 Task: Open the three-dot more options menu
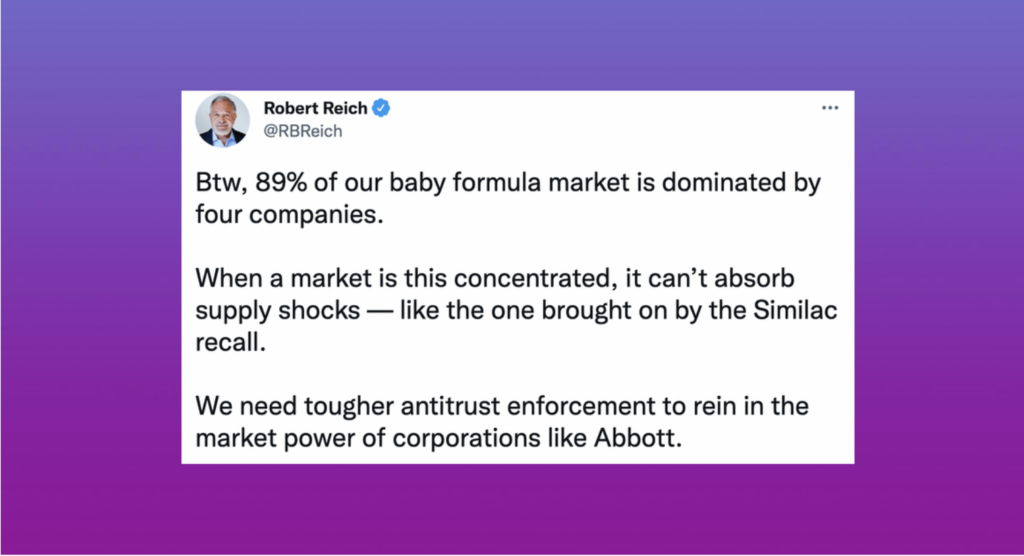(829, 108)
